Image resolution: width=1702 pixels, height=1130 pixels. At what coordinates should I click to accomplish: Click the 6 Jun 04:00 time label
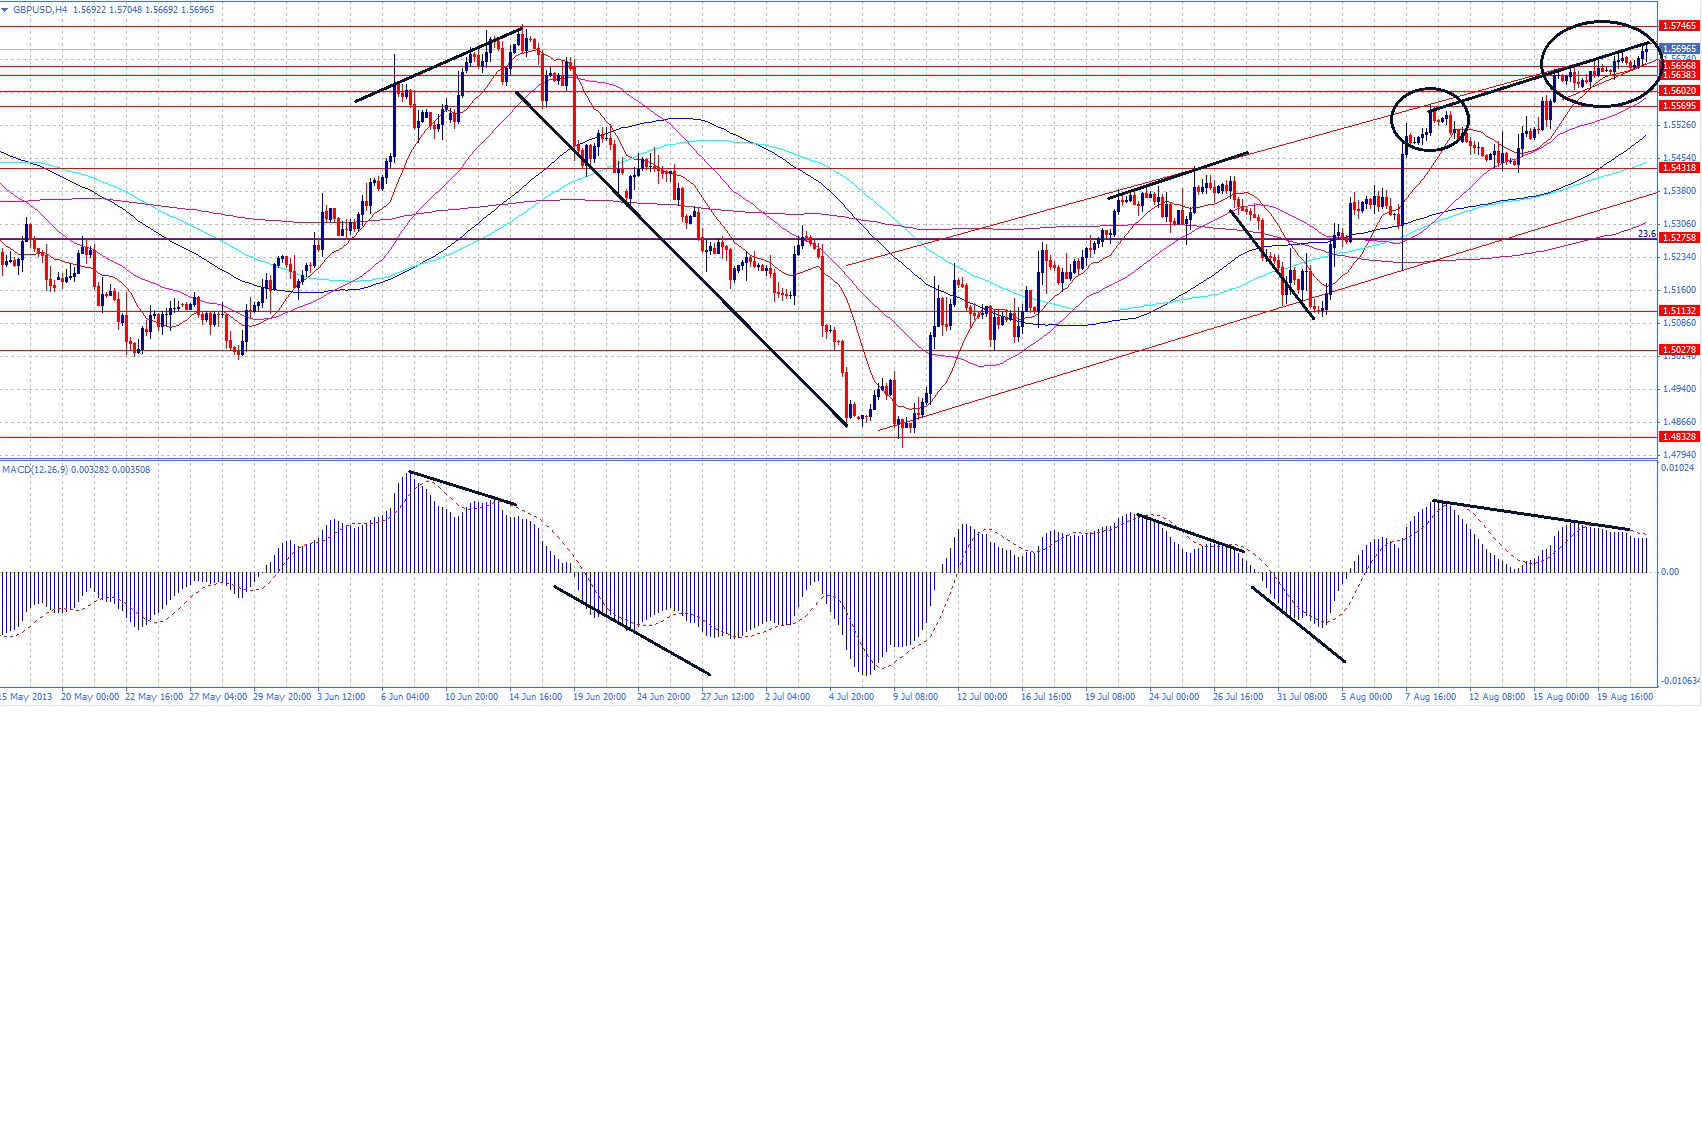pyautogui.click(x=405, y=697)
